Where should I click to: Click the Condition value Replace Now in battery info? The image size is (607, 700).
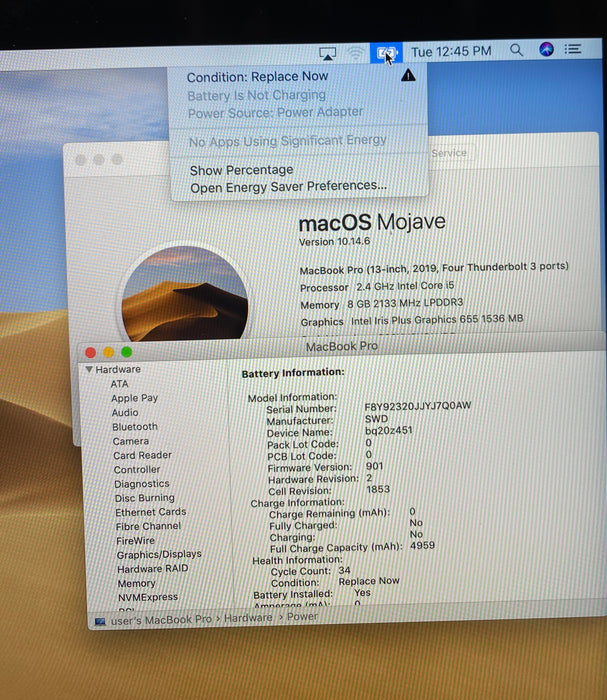(369, 581)
